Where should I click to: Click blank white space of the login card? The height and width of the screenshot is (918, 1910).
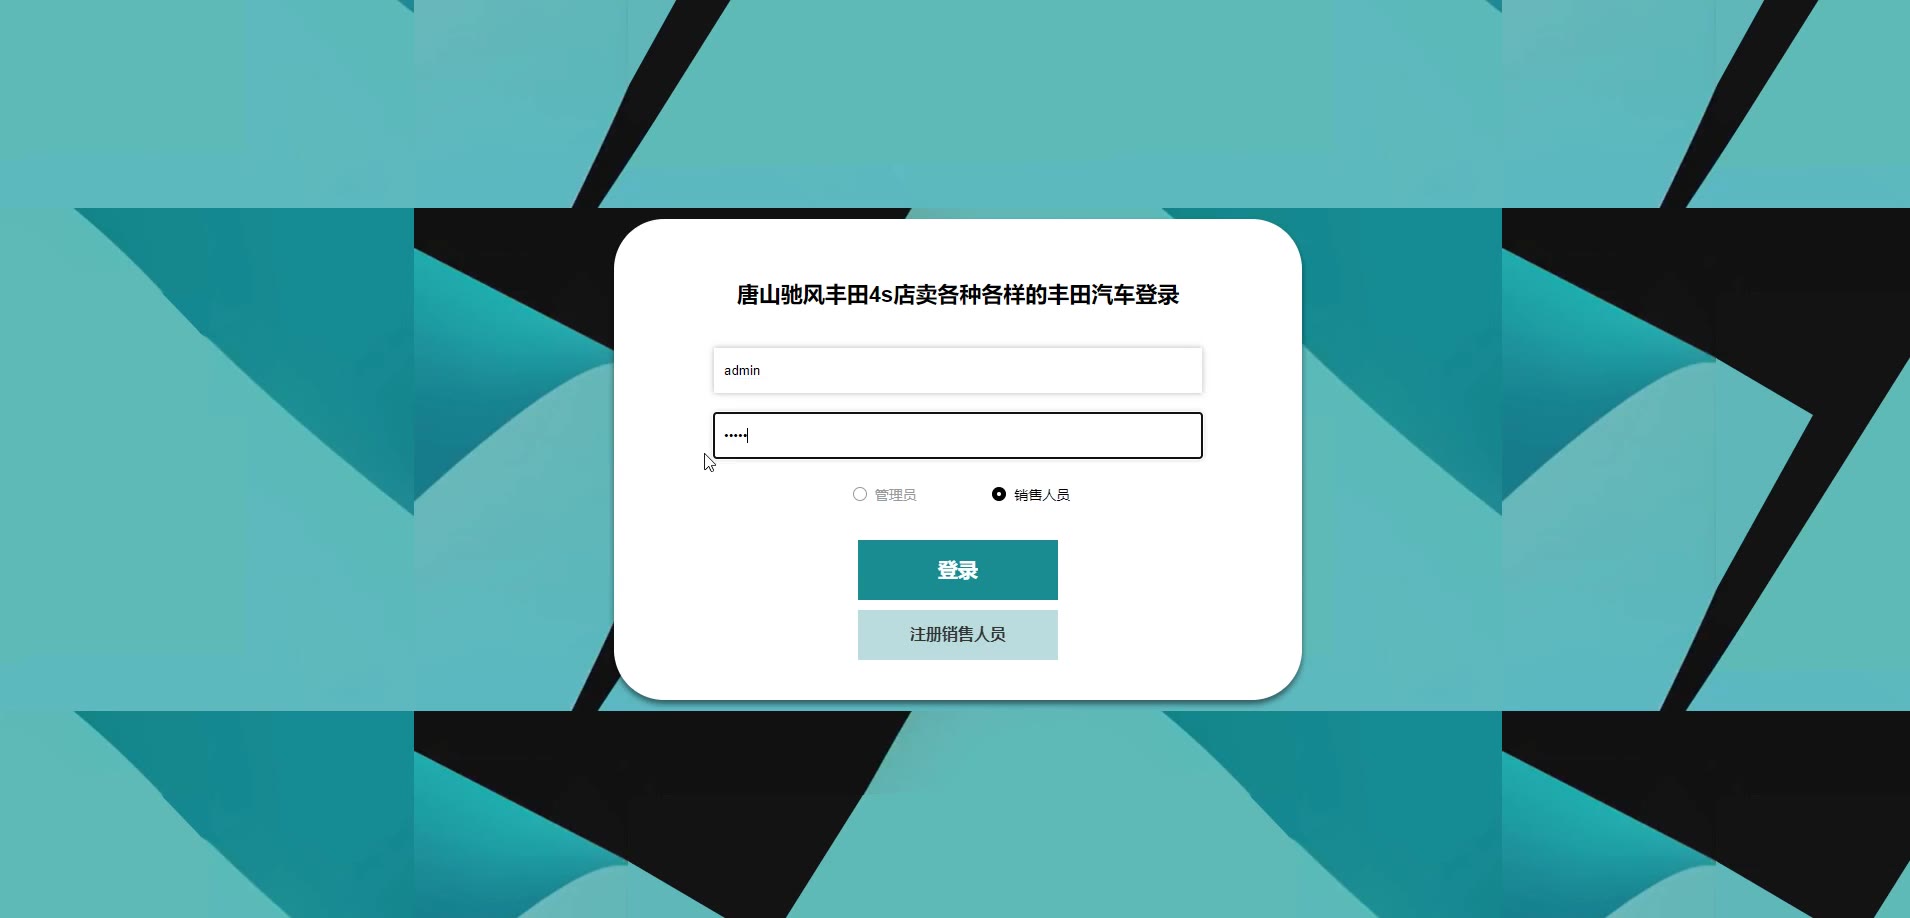click(x=700, y=600)
